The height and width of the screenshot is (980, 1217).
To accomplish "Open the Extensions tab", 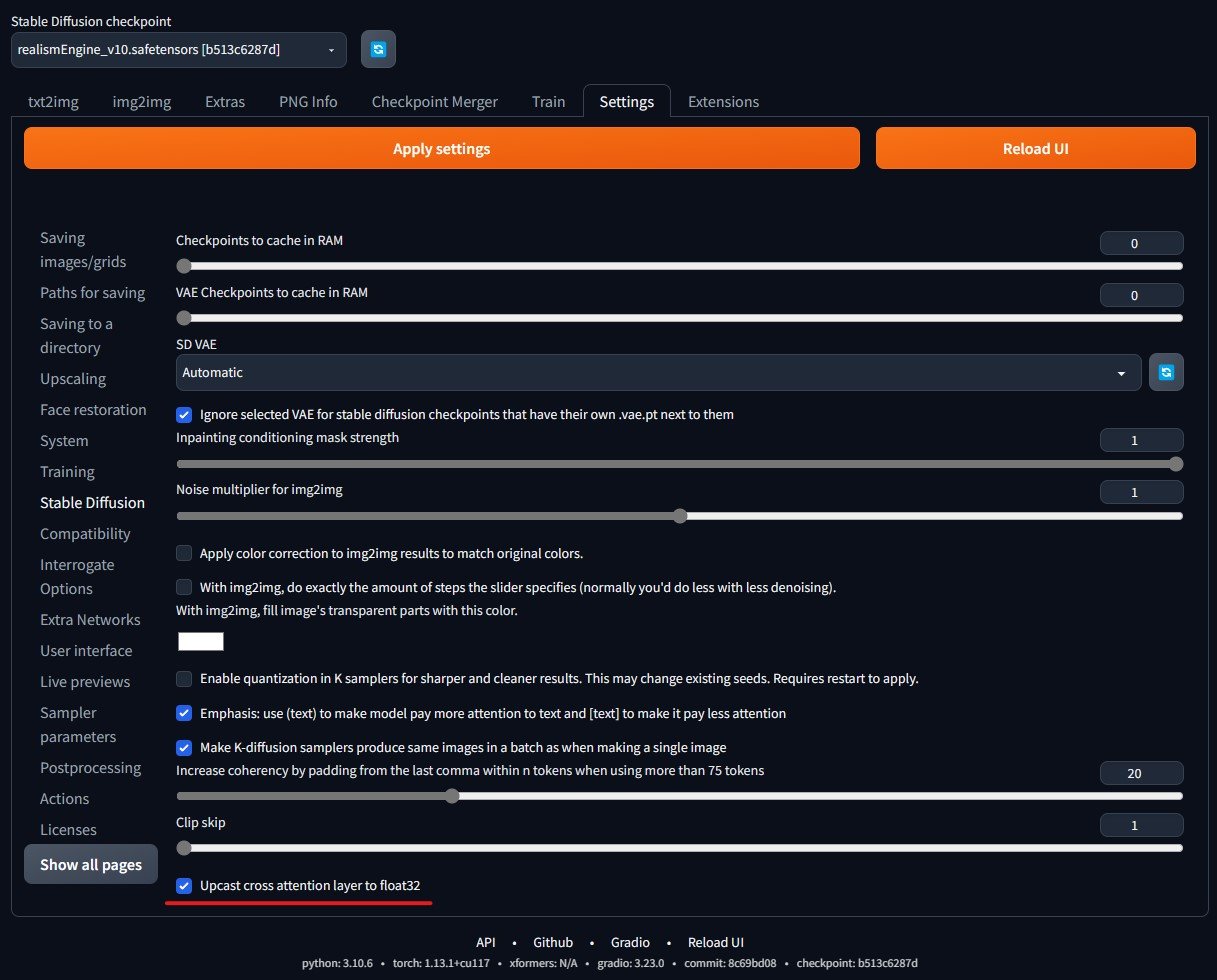I will click(x=723, y=101).
